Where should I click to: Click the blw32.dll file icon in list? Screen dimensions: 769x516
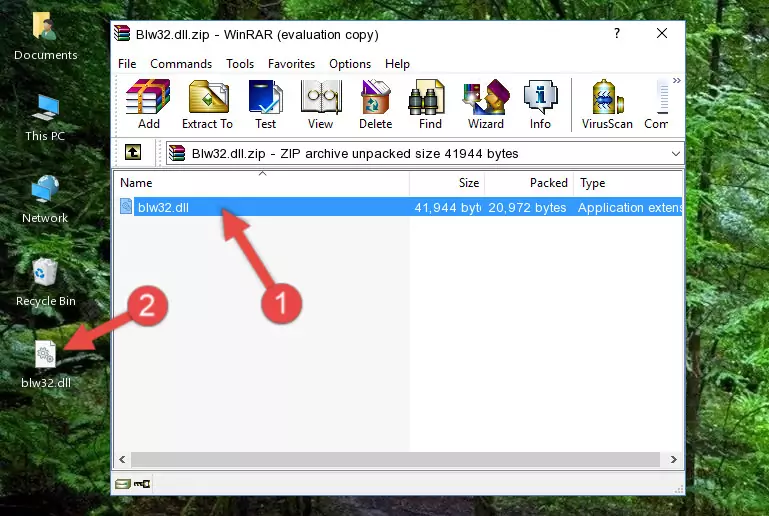click(126, 206)
